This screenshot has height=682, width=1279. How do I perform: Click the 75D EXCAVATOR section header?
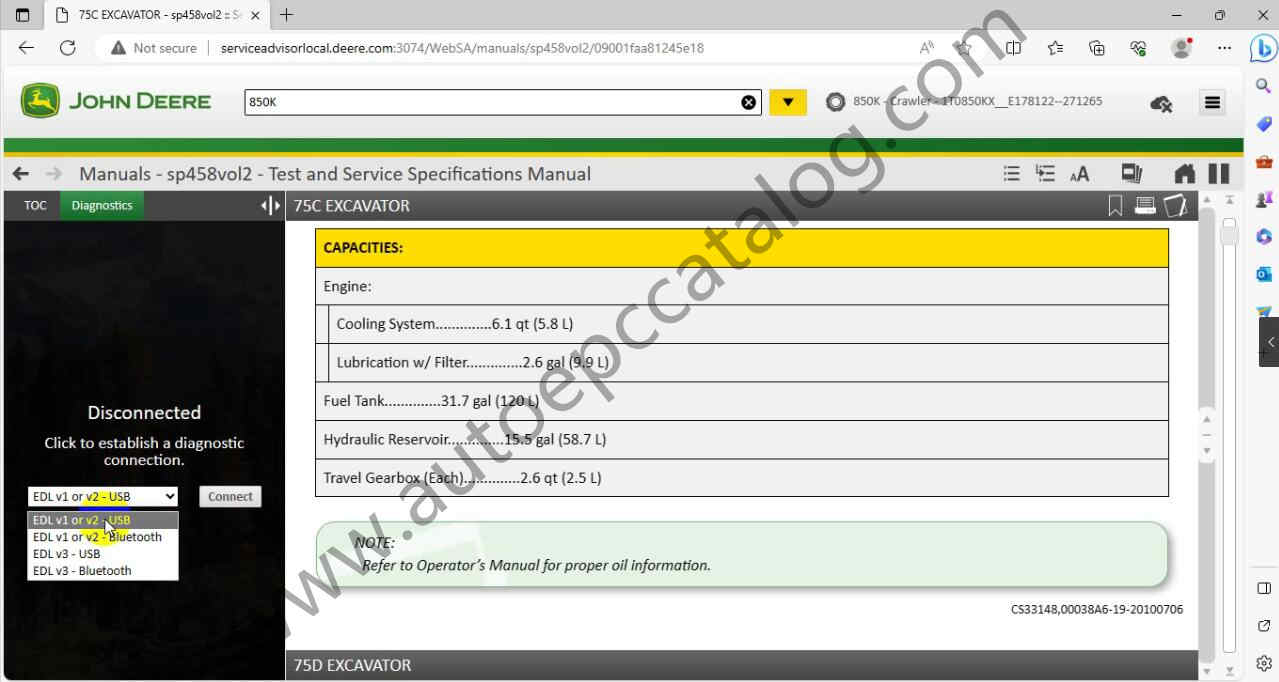(741, 665)
